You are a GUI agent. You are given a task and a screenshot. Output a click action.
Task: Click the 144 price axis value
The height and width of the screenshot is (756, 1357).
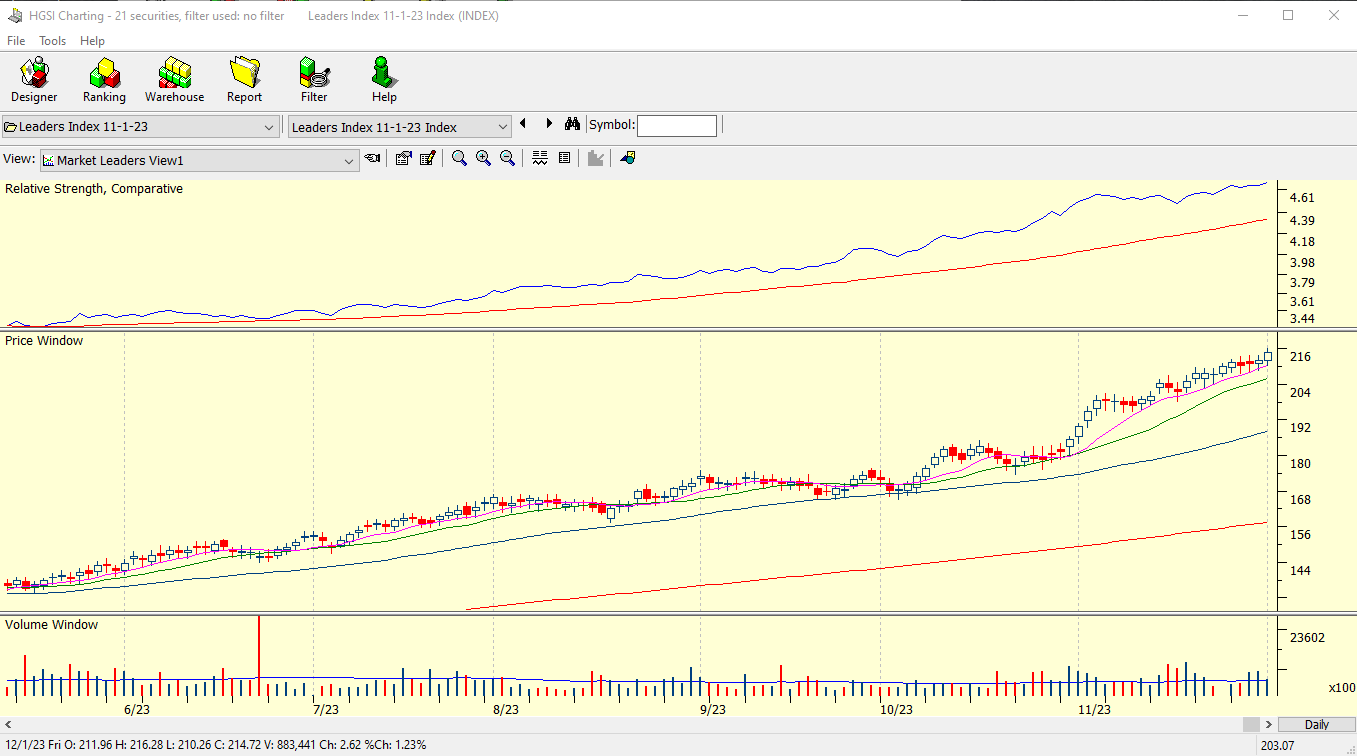[x=1300, y=570]
